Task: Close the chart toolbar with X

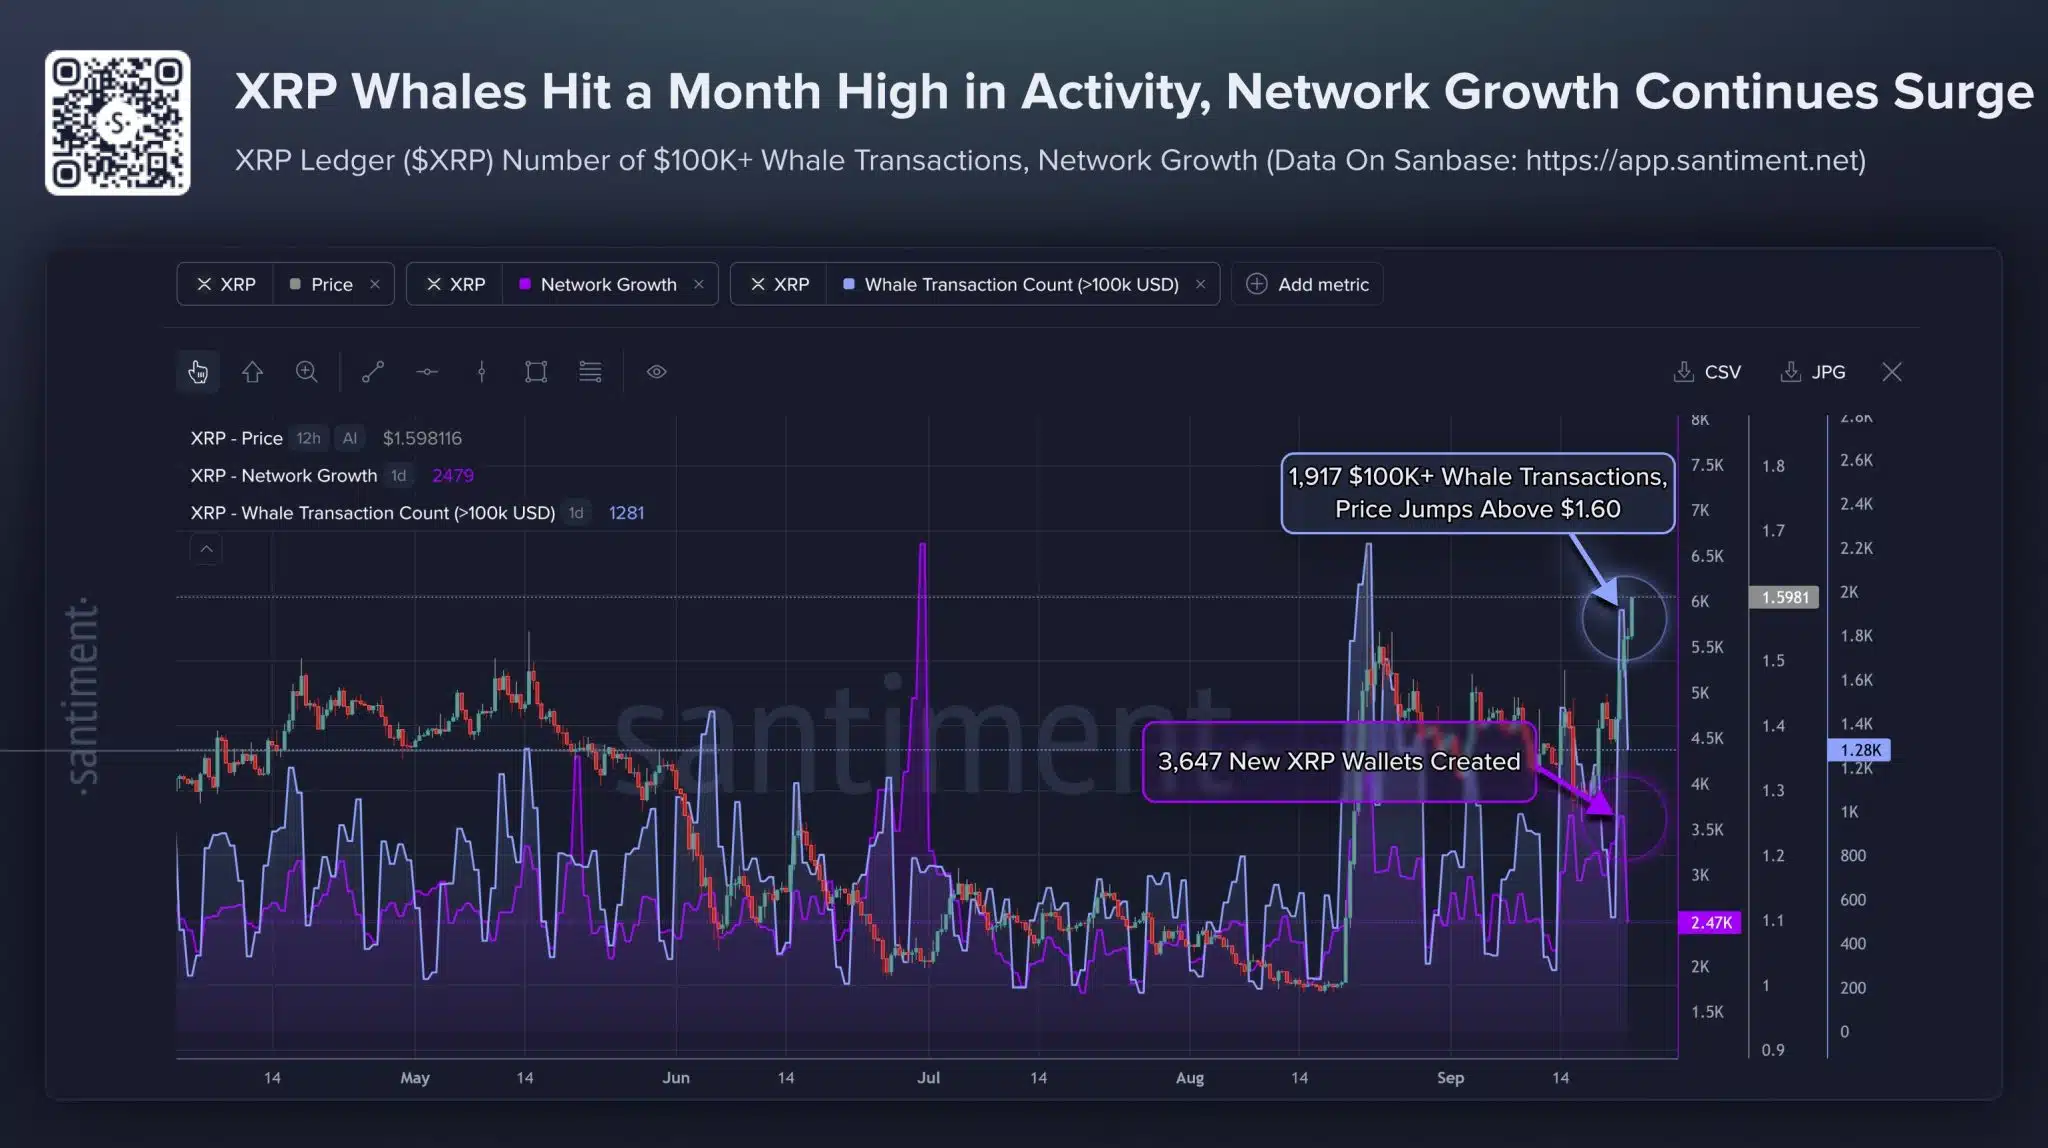Action: 1892,372
